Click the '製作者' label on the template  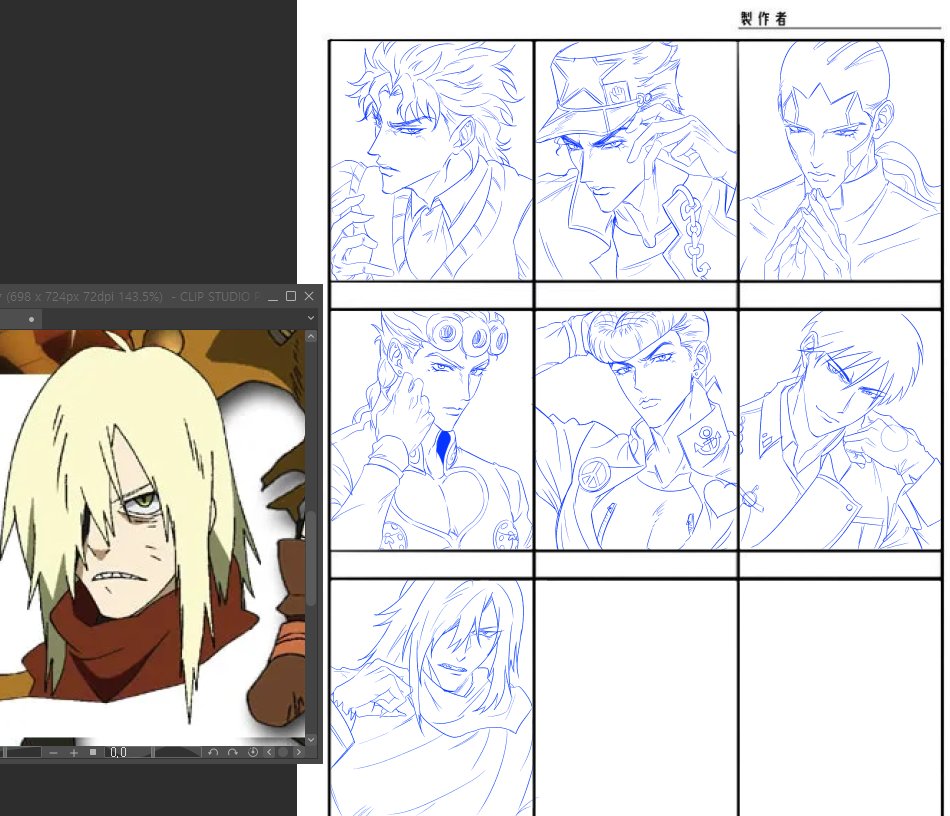click(x=763, y=19)
